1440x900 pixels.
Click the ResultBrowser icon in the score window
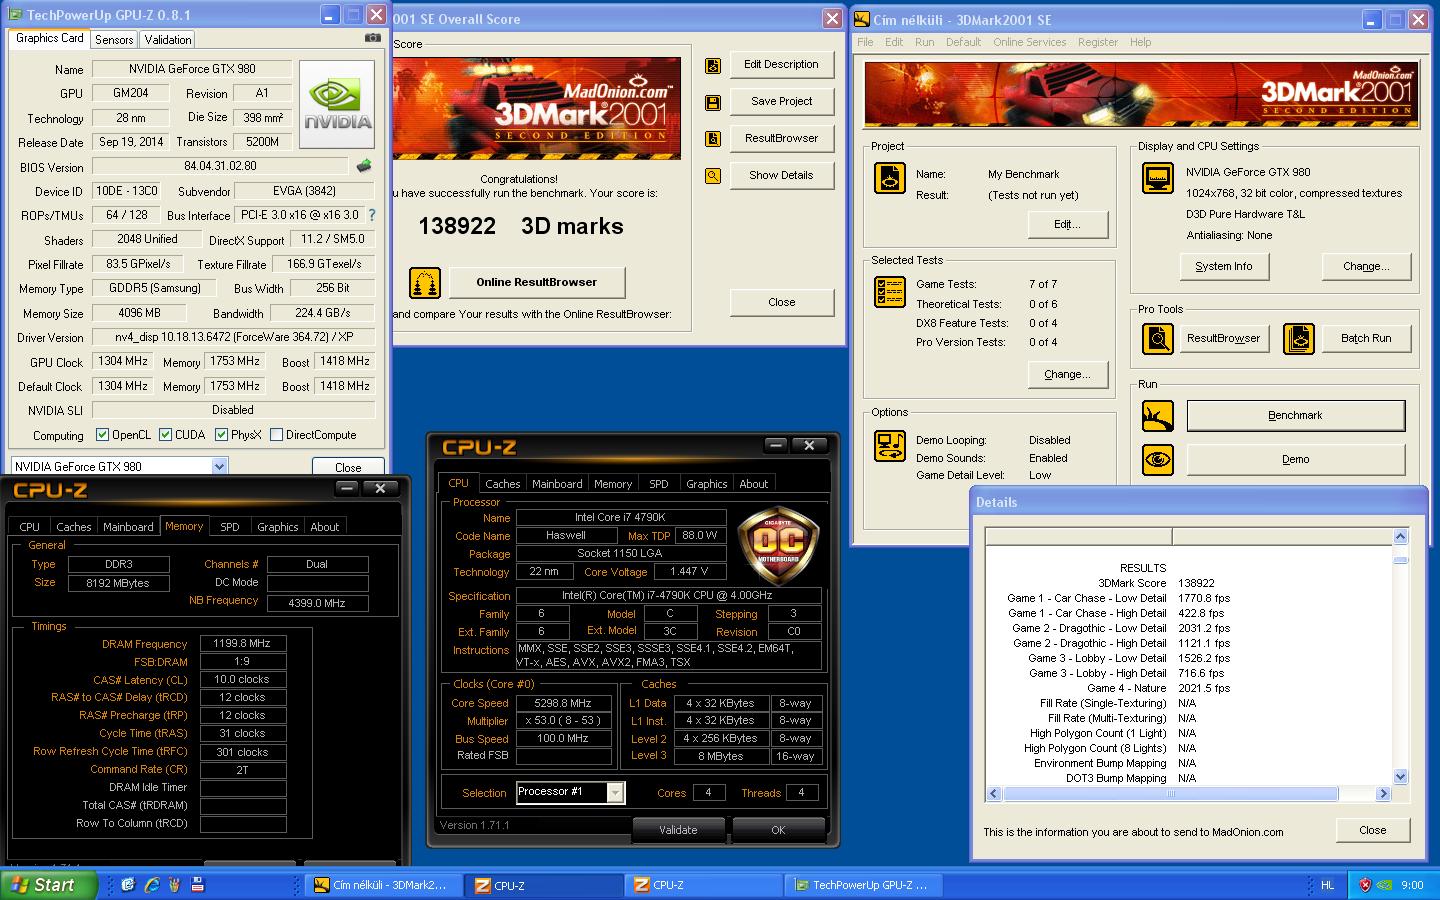click(x=713, y=139)
